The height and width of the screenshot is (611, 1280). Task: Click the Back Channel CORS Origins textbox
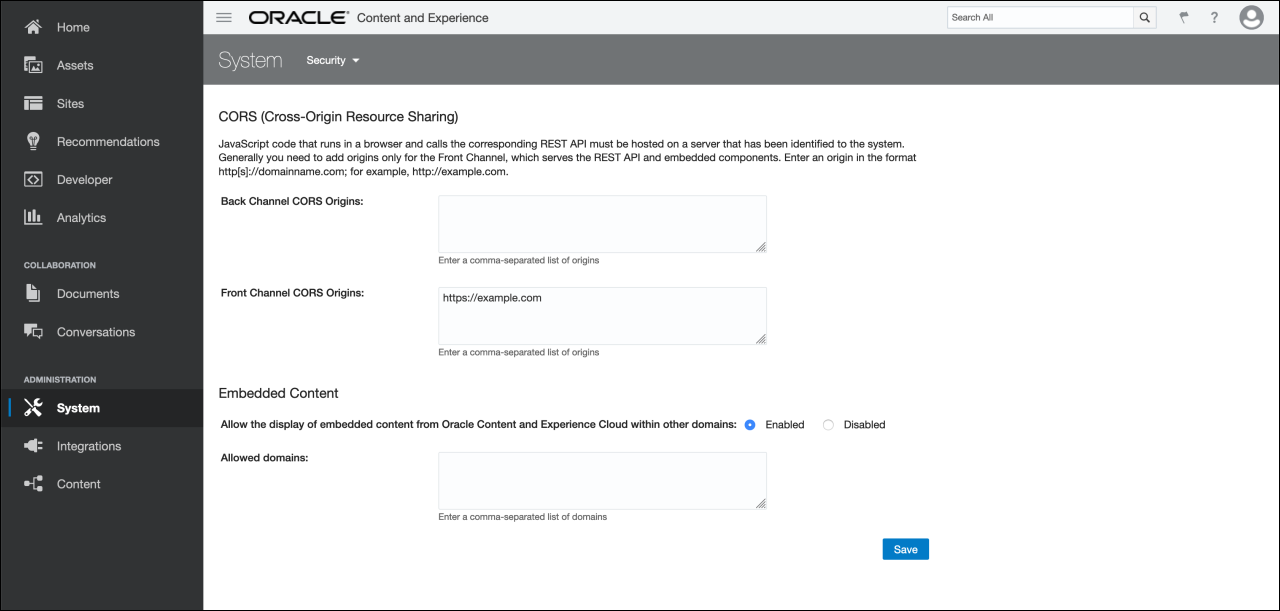(x=602, y=224)
